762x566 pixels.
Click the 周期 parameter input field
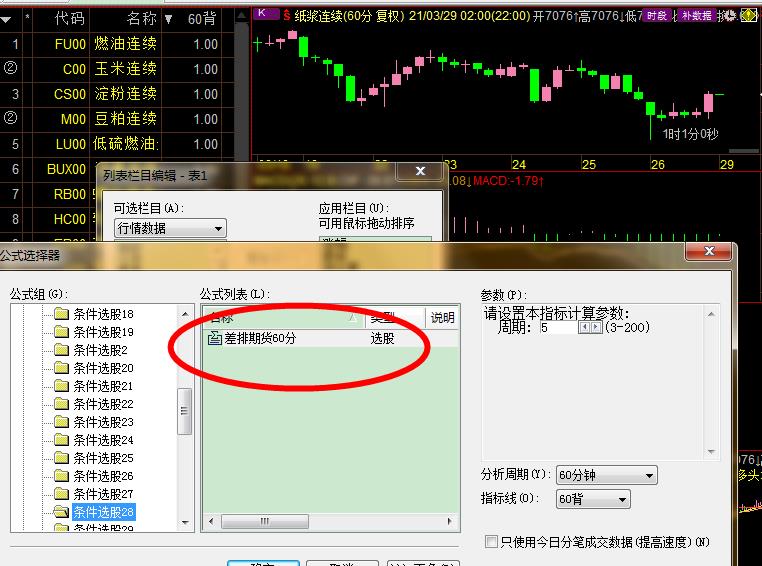pyautogui.click(x=559, y=328)
